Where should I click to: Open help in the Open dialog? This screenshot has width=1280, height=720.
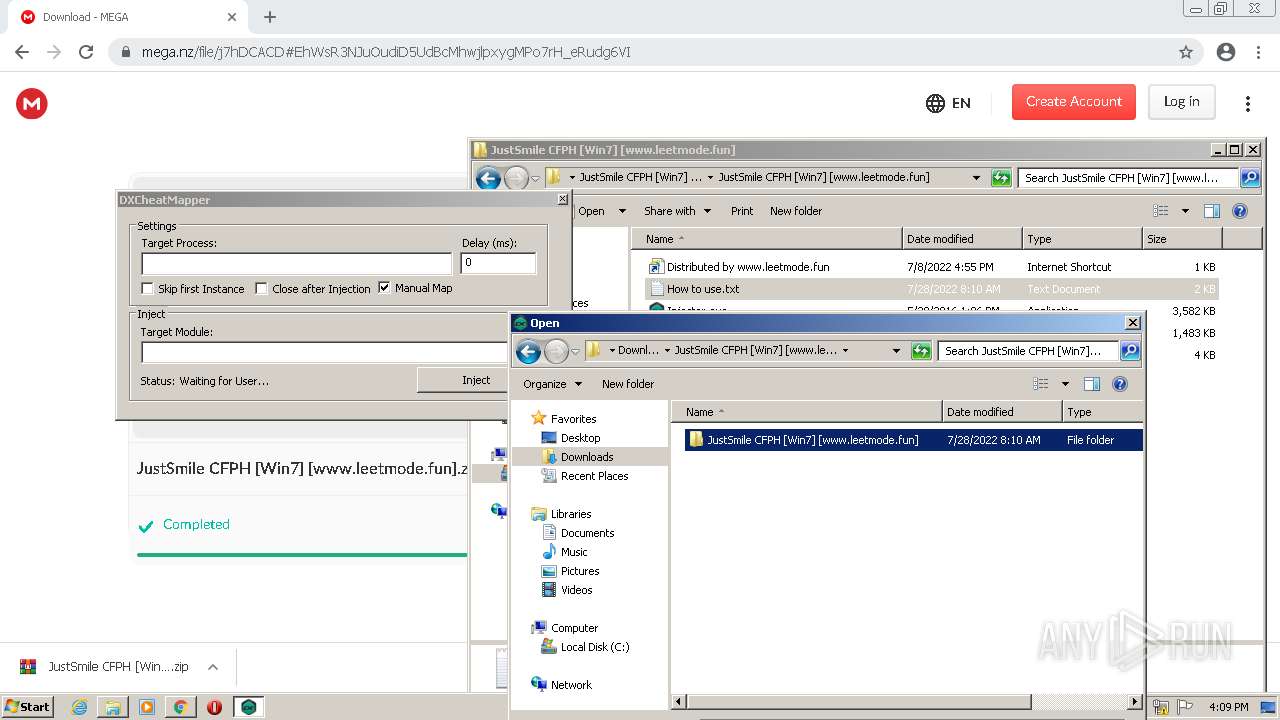point(1120,384)
